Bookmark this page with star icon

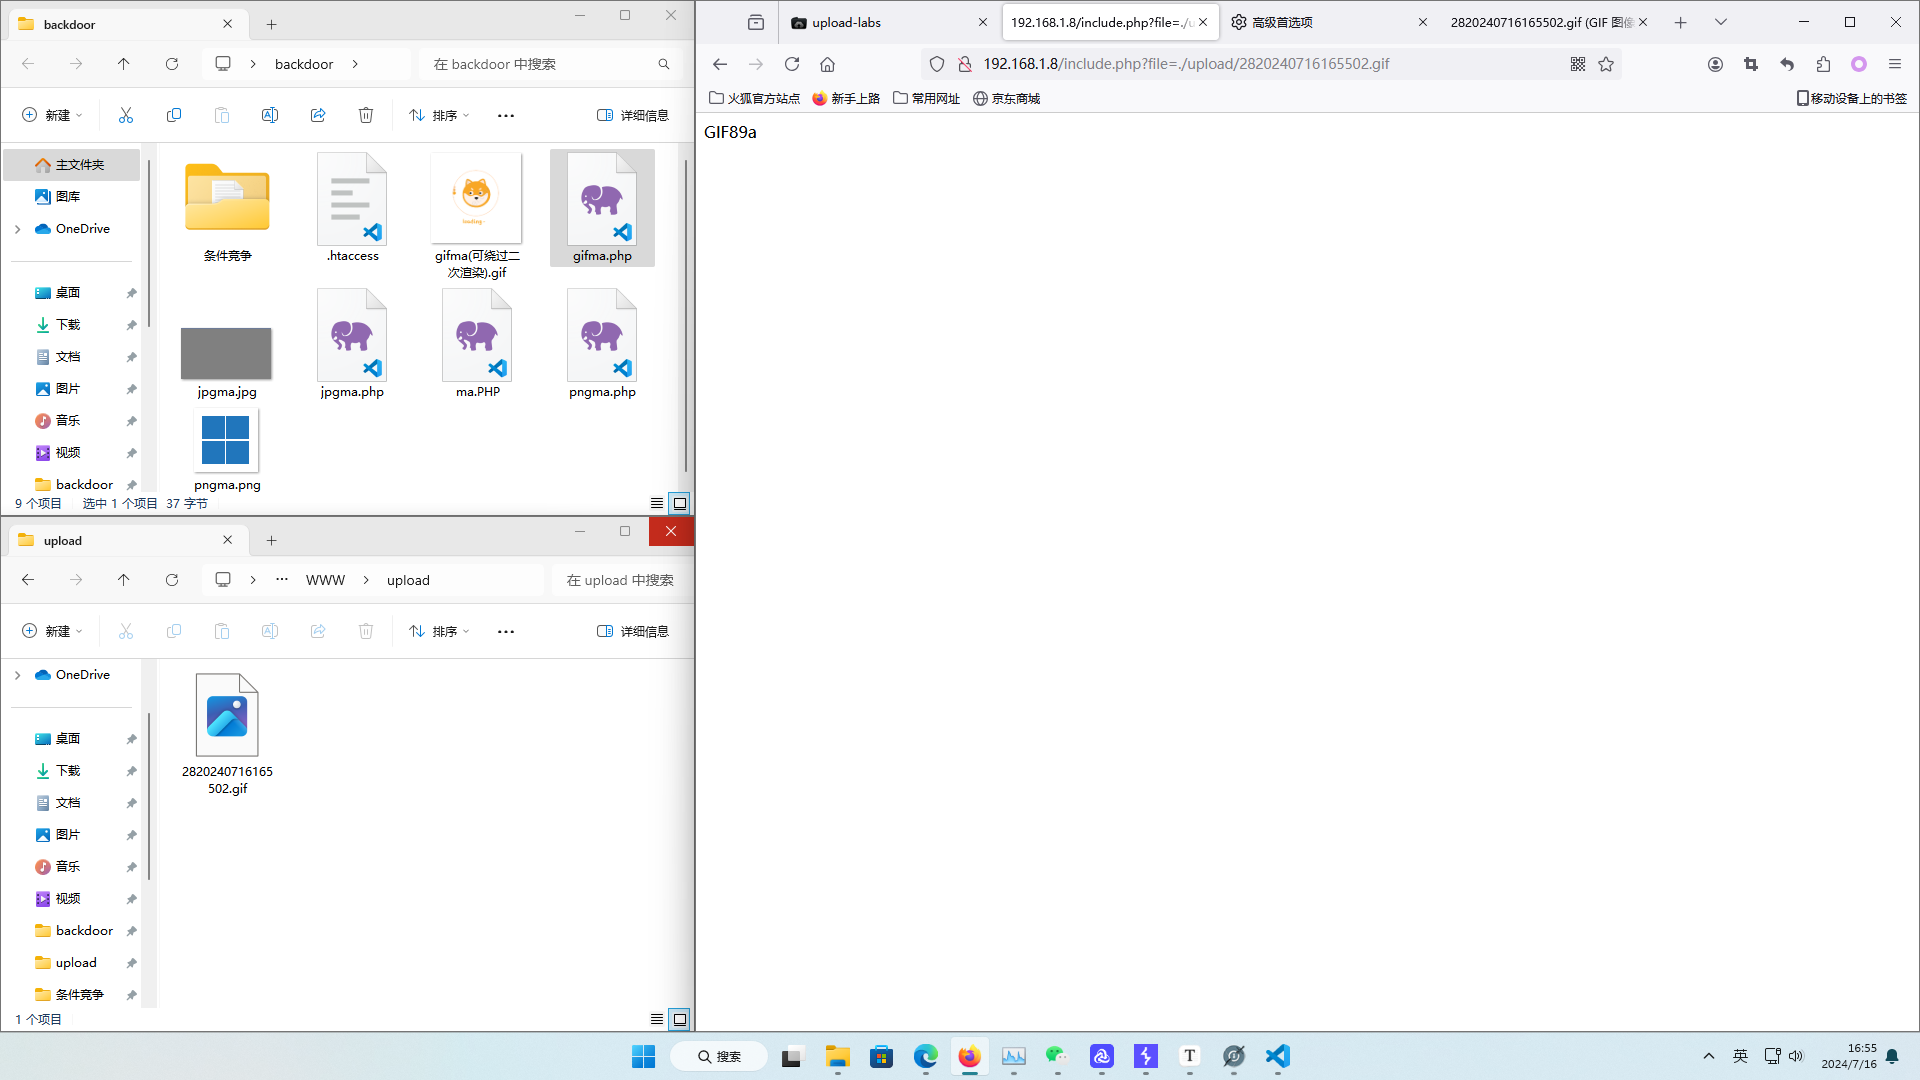pos(1606,64)
